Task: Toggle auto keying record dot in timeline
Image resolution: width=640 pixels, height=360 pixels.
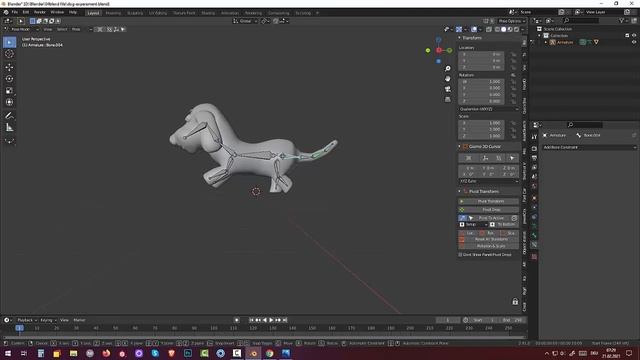Action: 237,320
